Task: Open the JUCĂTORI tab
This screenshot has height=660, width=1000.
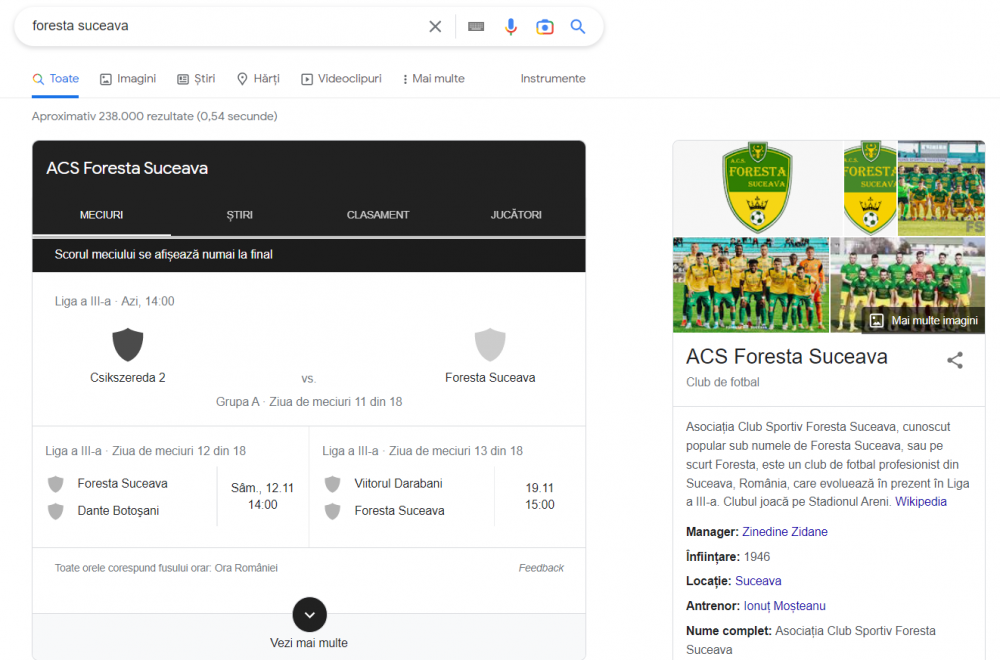Action: pyautogui.click(x=516, y=215)
